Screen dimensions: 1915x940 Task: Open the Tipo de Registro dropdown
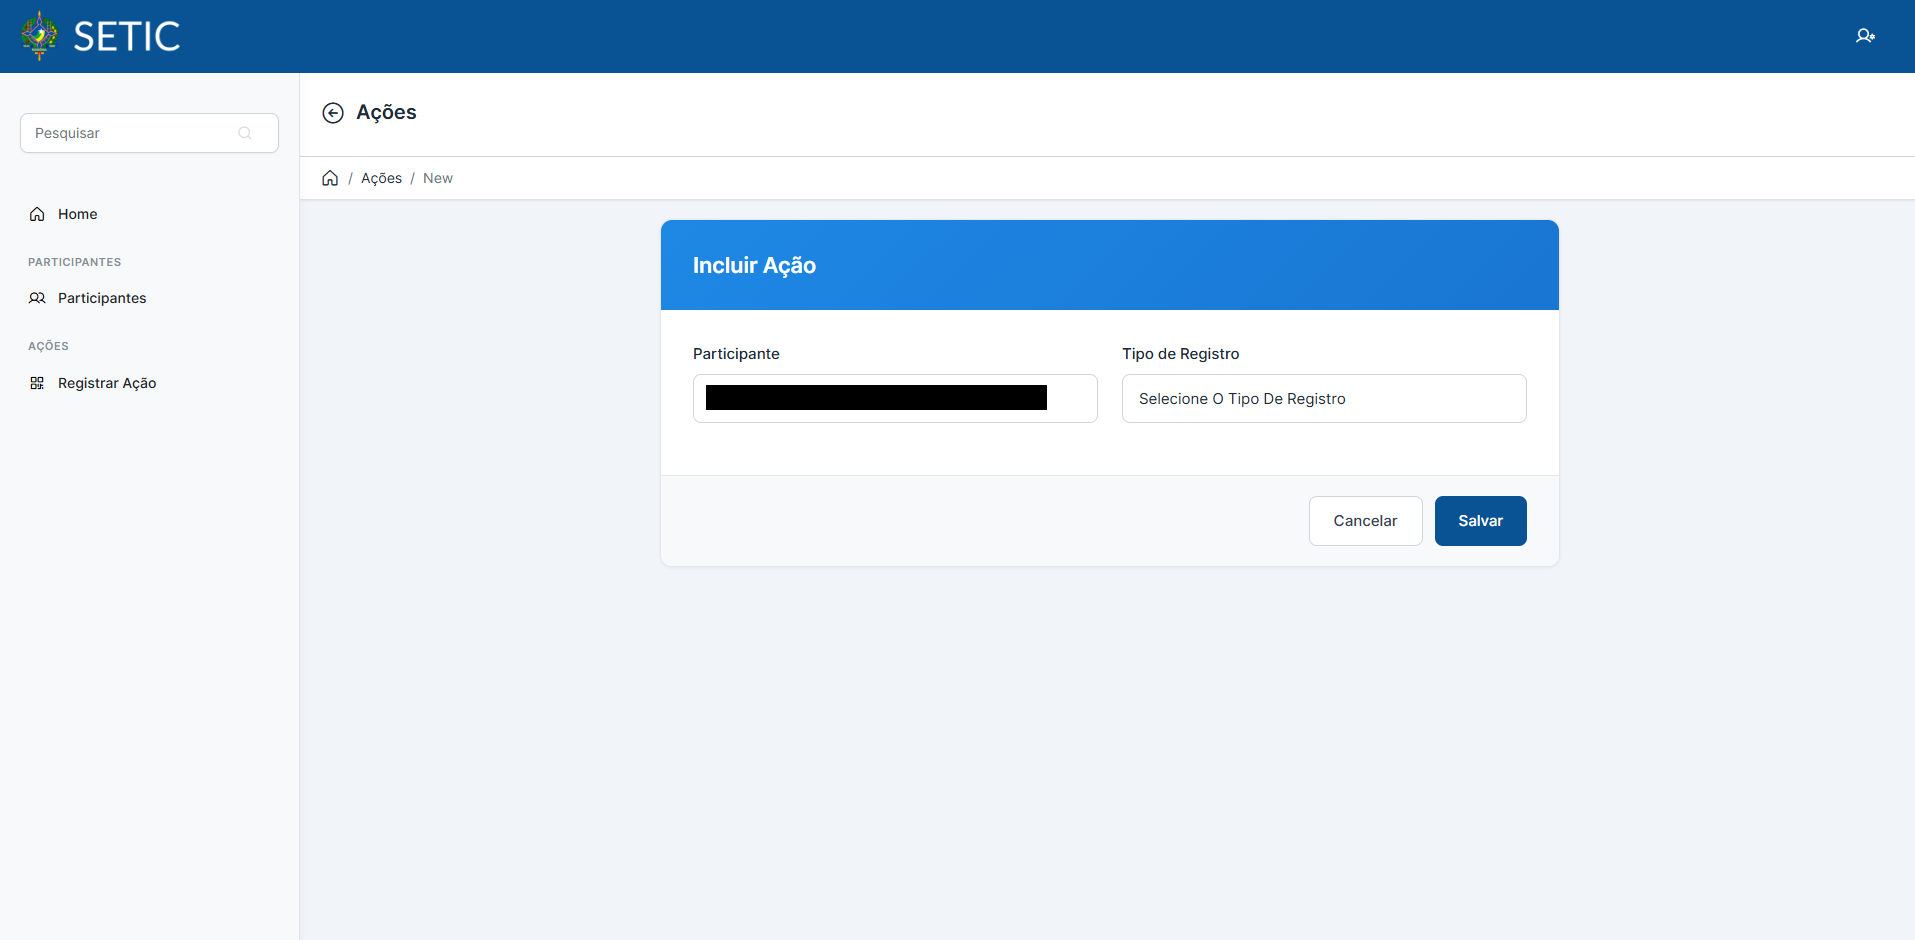[1323, 399]
